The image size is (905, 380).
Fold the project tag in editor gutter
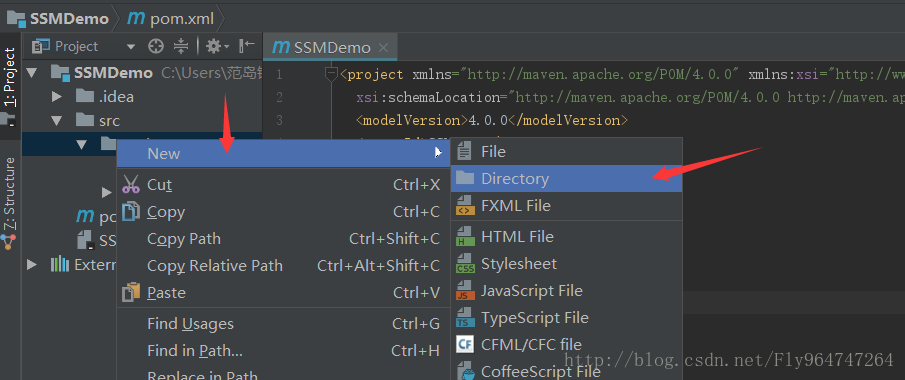(331, 74)
